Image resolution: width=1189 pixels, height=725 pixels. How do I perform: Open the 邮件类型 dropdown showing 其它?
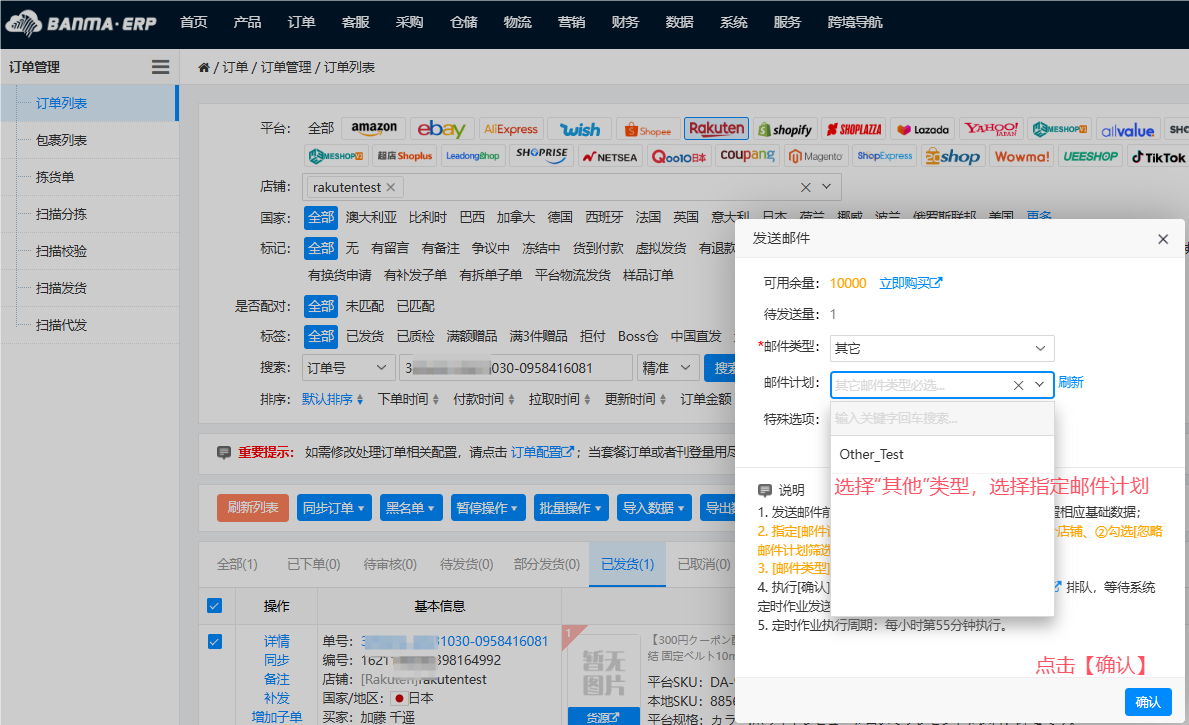pyautogui.click(x=941, y=348)
